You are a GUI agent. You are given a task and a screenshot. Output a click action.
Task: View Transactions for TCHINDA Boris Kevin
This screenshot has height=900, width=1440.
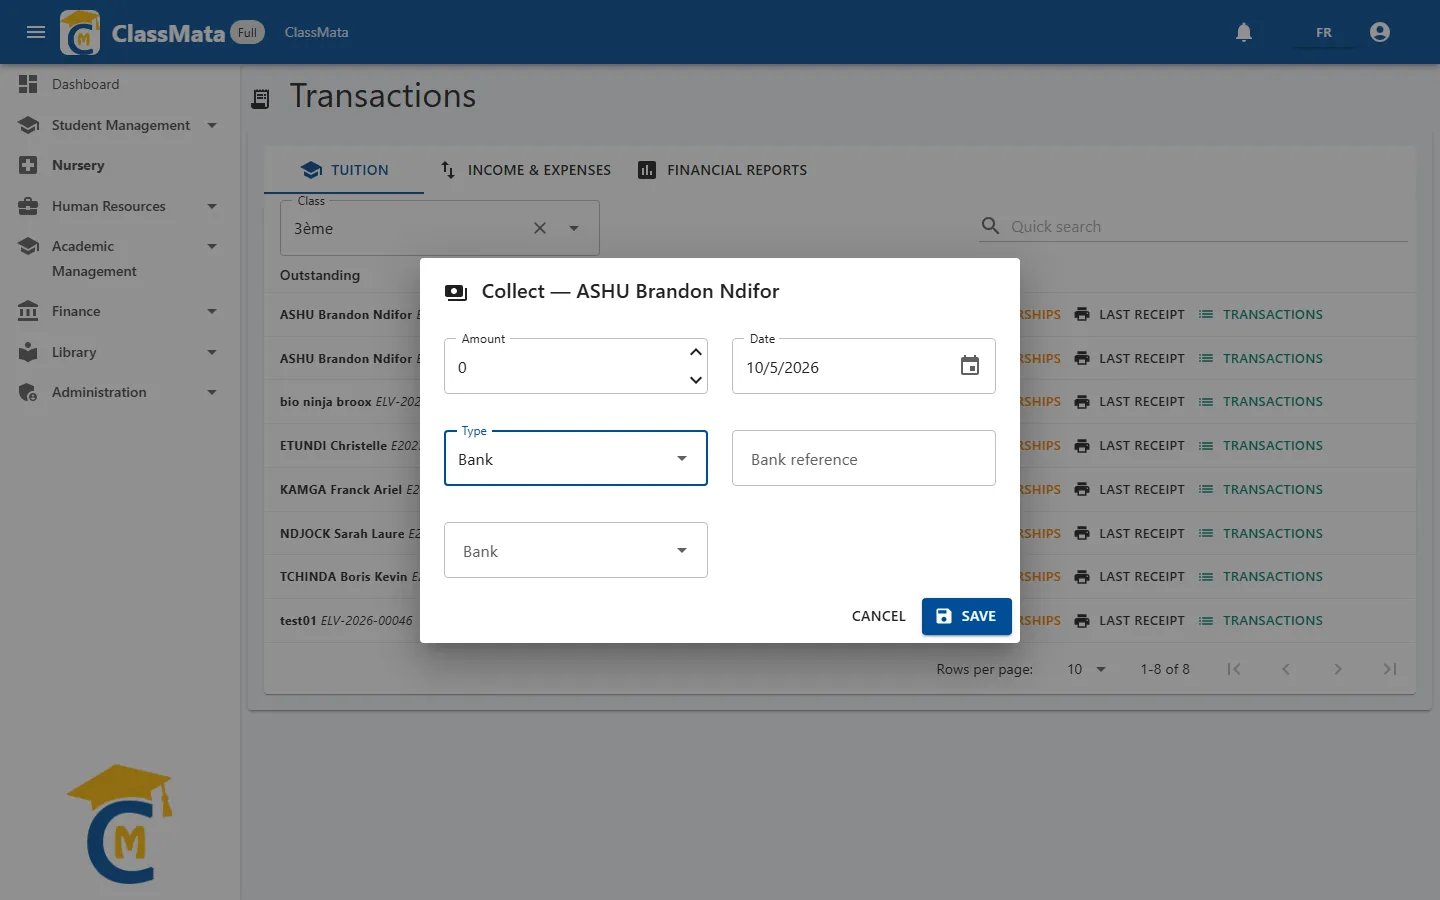pyautogui.click(x=1260, y=577)
